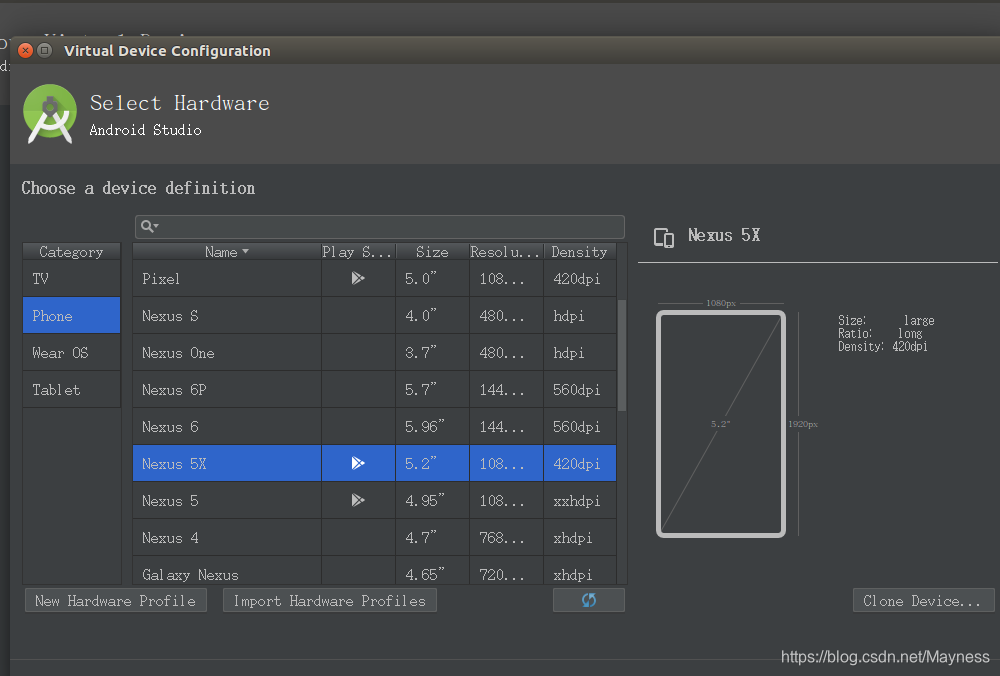1000x676 pixels.
Task: Click the 768... resolution cell
Action: (x=506, y=538)
